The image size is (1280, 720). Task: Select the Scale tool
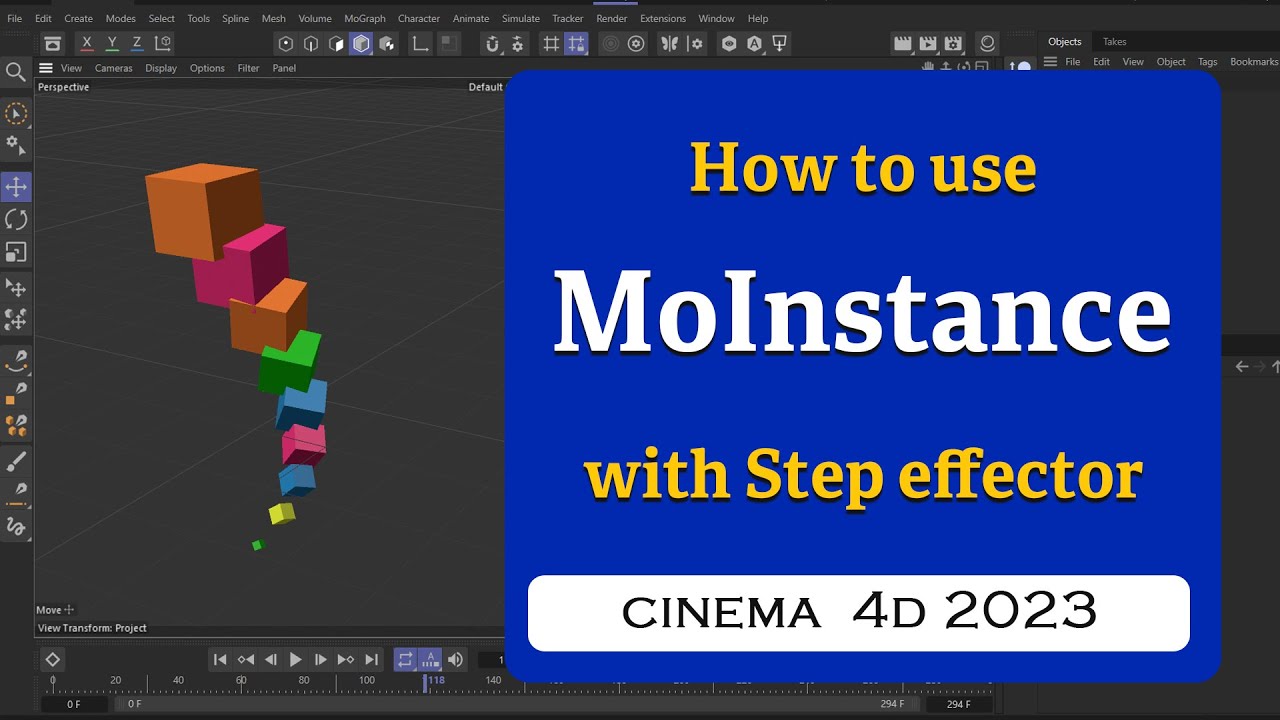tap(16, 252)
